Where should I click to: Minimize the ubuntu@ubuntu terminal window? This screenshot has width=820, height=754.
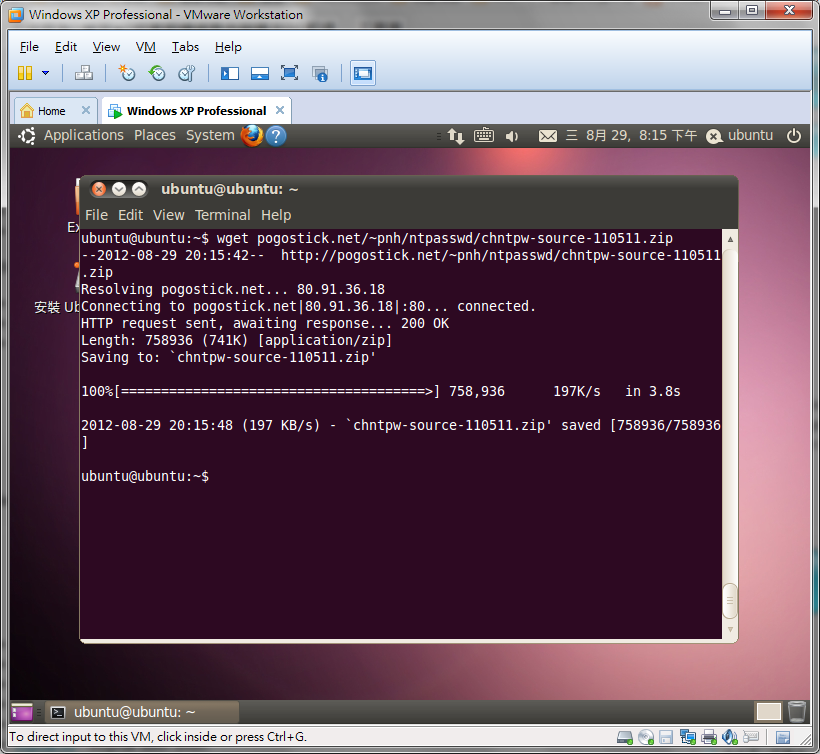click(x=119, y=189)
